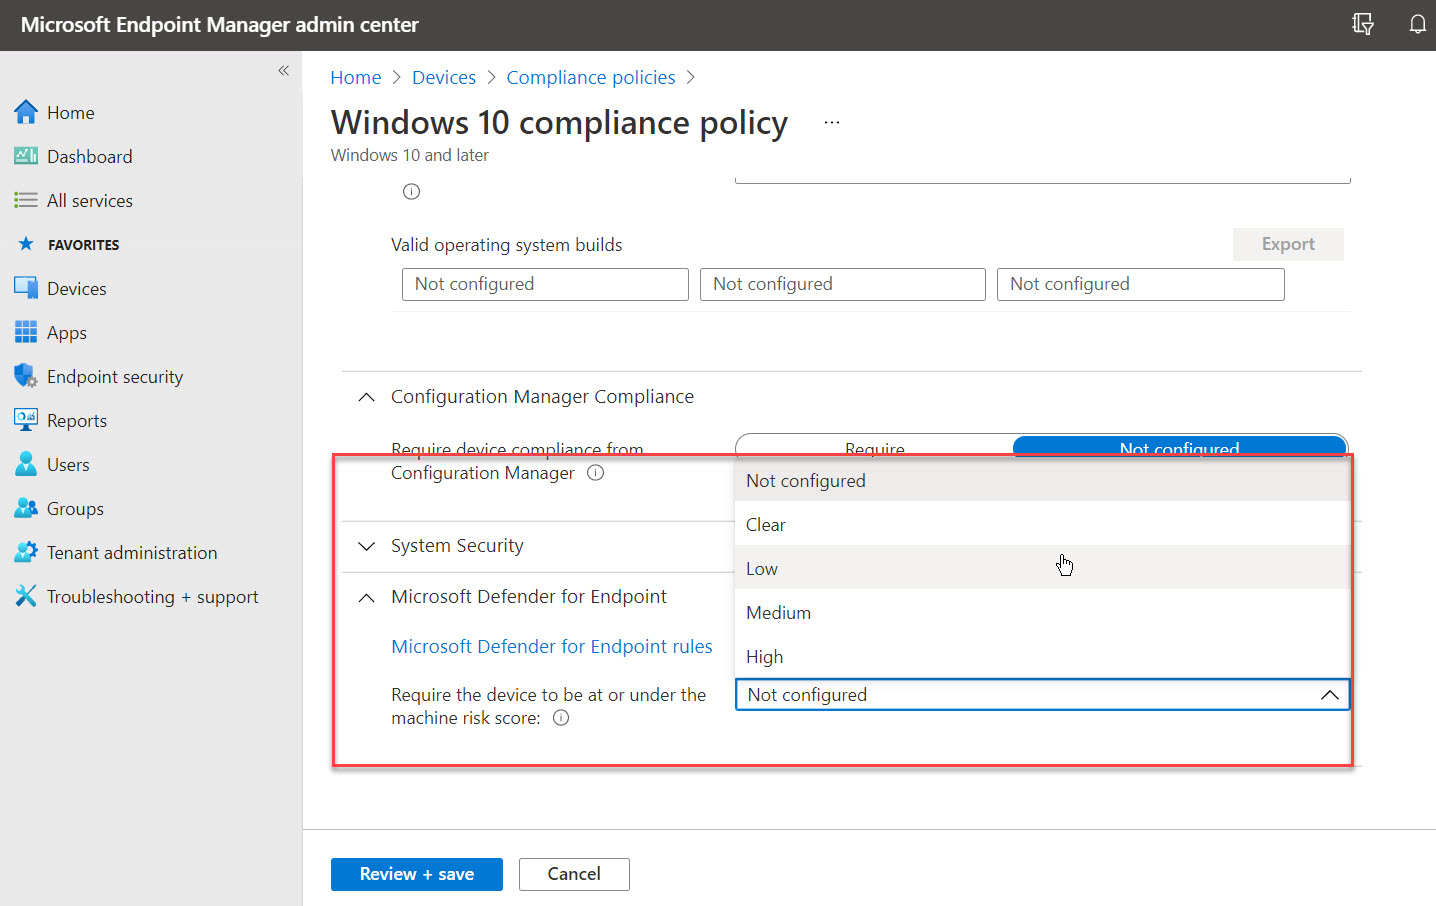This screenshot has width=1436, height=906.
Task: Collapse the Microsoft Defender for Endpoint section
Action: (x=367, y=597)
